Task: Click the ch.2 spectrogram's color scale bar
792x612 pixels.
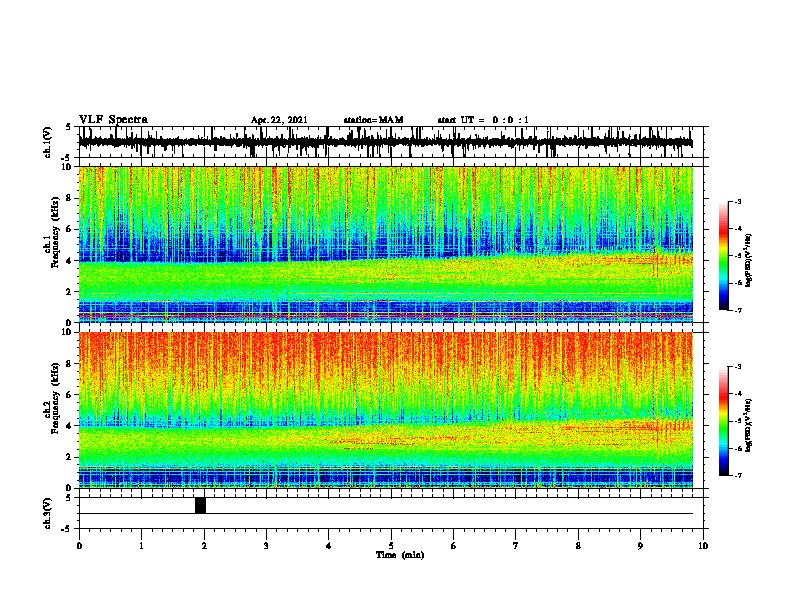Action: [x=724, y=421]
